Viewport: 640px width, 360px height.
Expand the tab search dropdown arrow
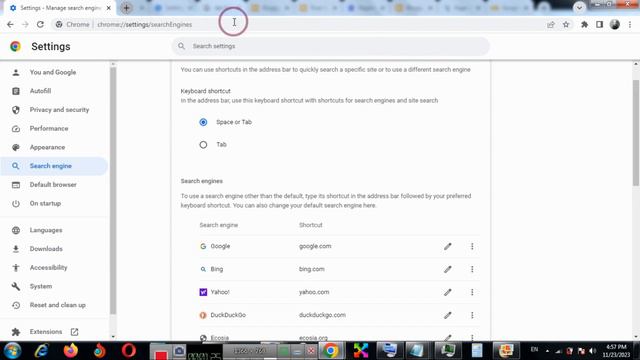pyautogui.click(x=579, y=7)
